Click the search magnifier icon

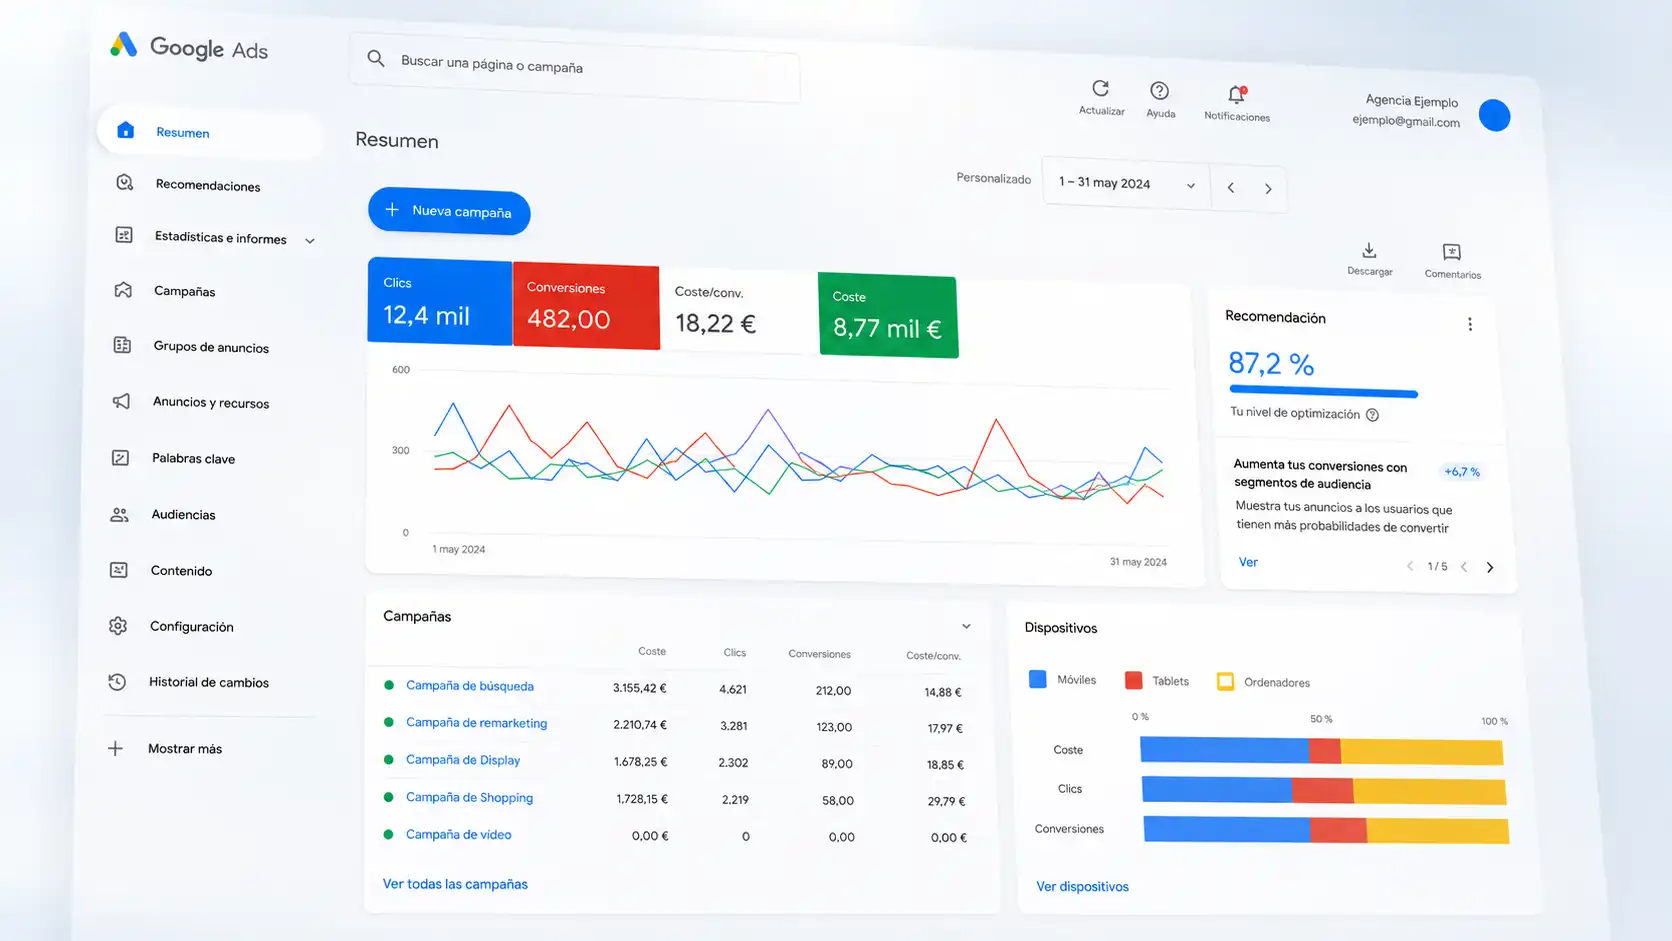[x=376, y=58]
